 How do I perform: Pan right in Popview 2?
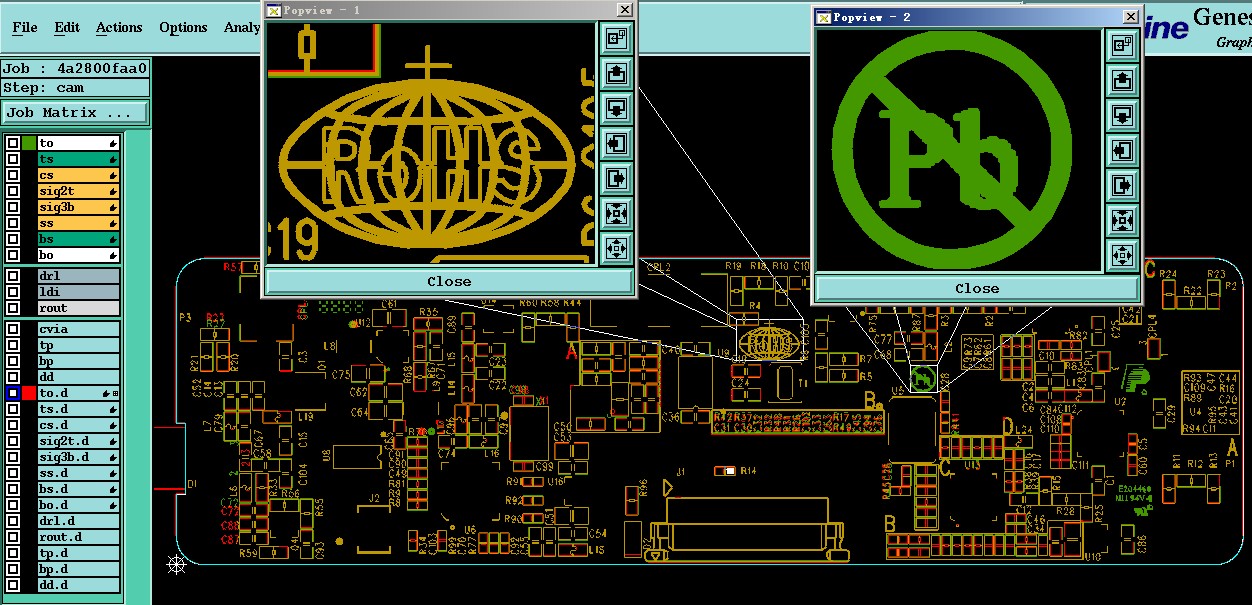(x=1123, y=185)
